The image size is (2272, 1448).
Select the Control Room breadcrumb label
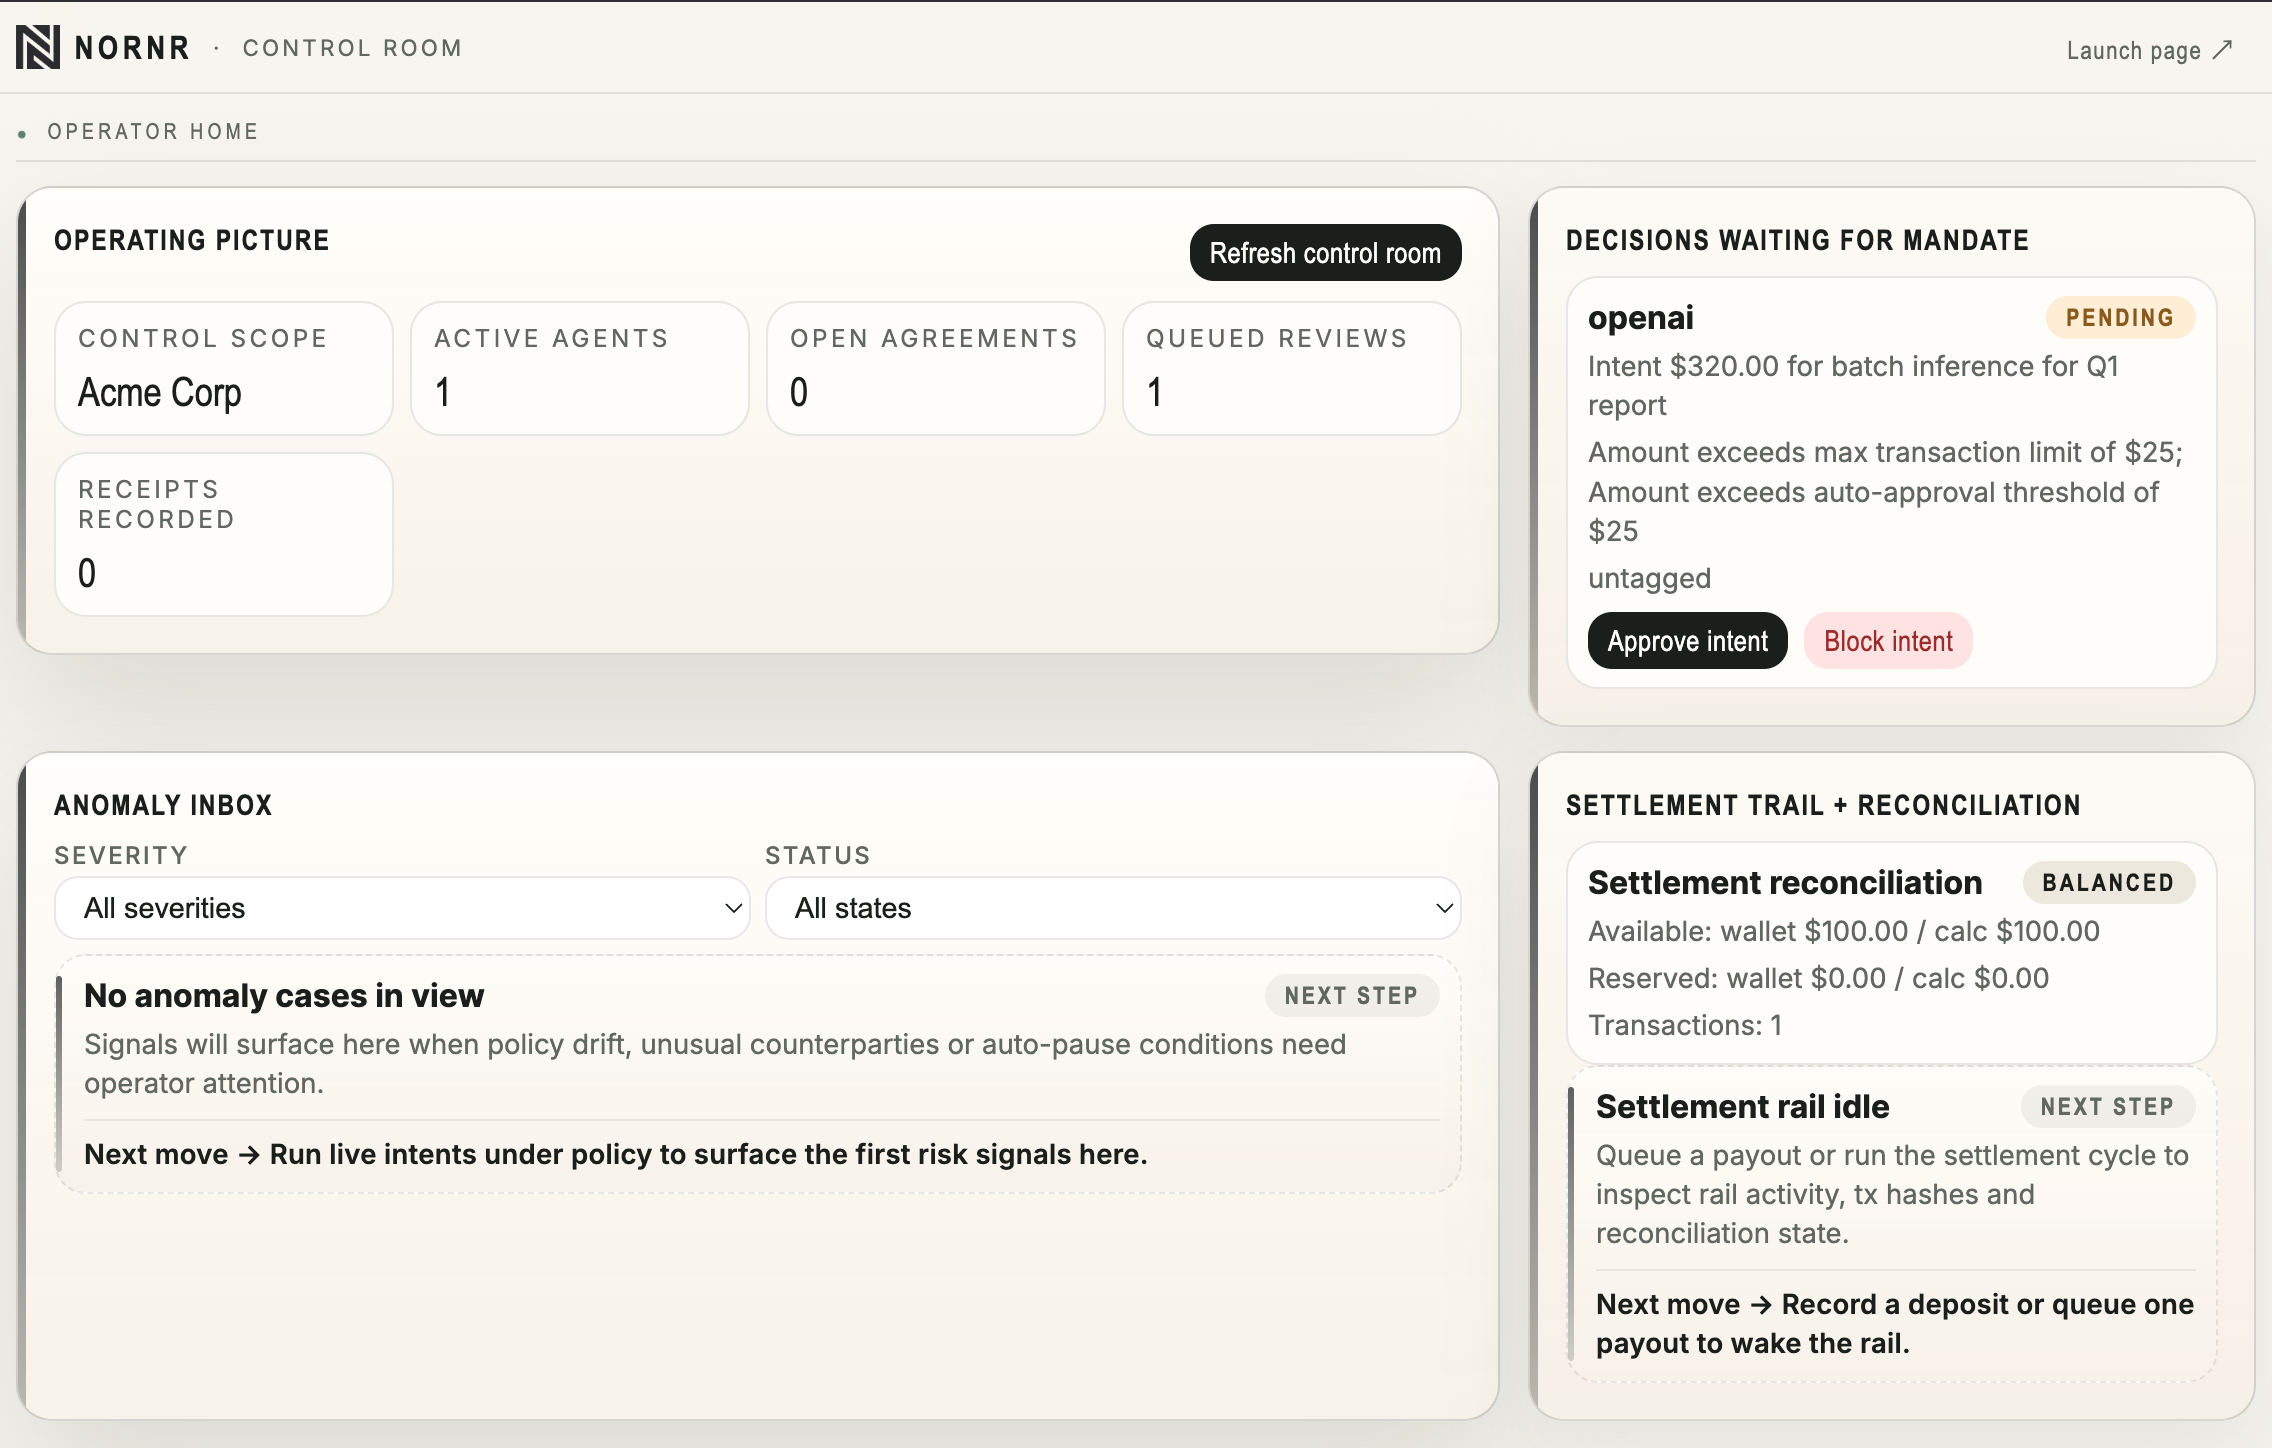(351, 47)
